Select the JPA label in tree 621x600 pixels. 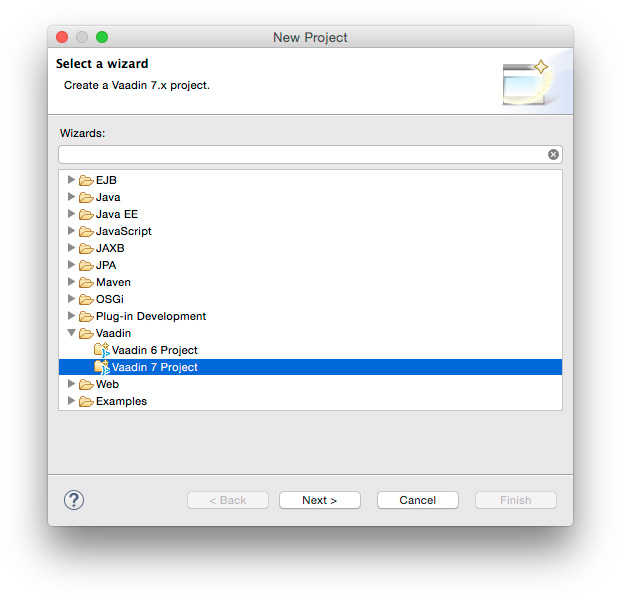tap(106, 265)
